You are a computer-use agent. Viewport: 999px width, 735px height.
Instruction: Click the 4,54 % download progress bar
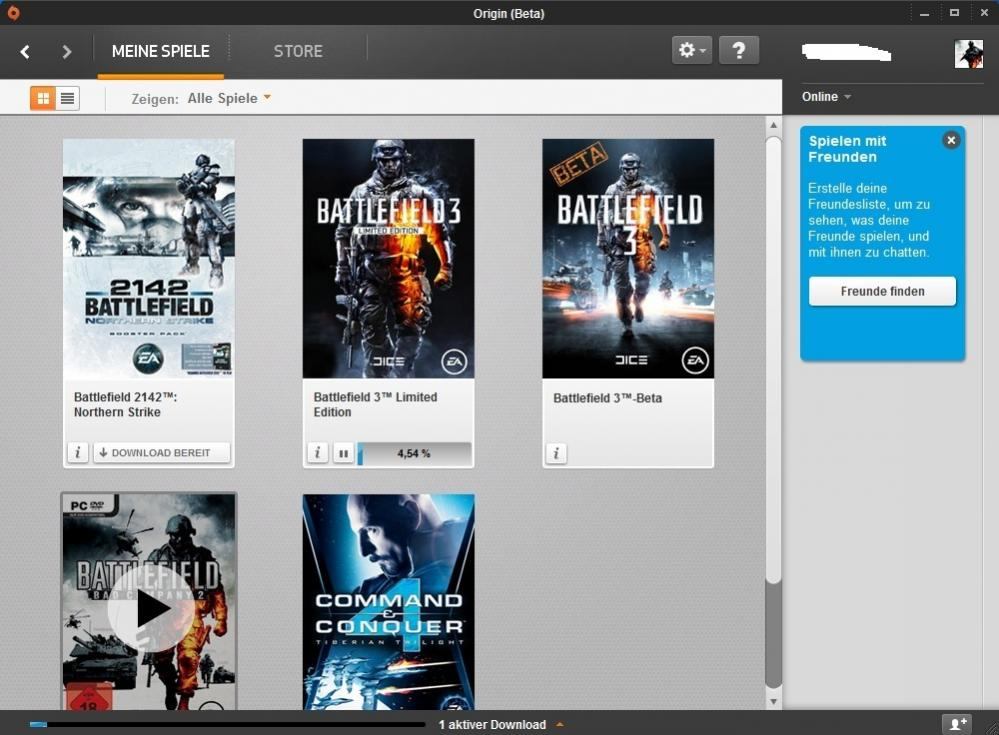414,453
